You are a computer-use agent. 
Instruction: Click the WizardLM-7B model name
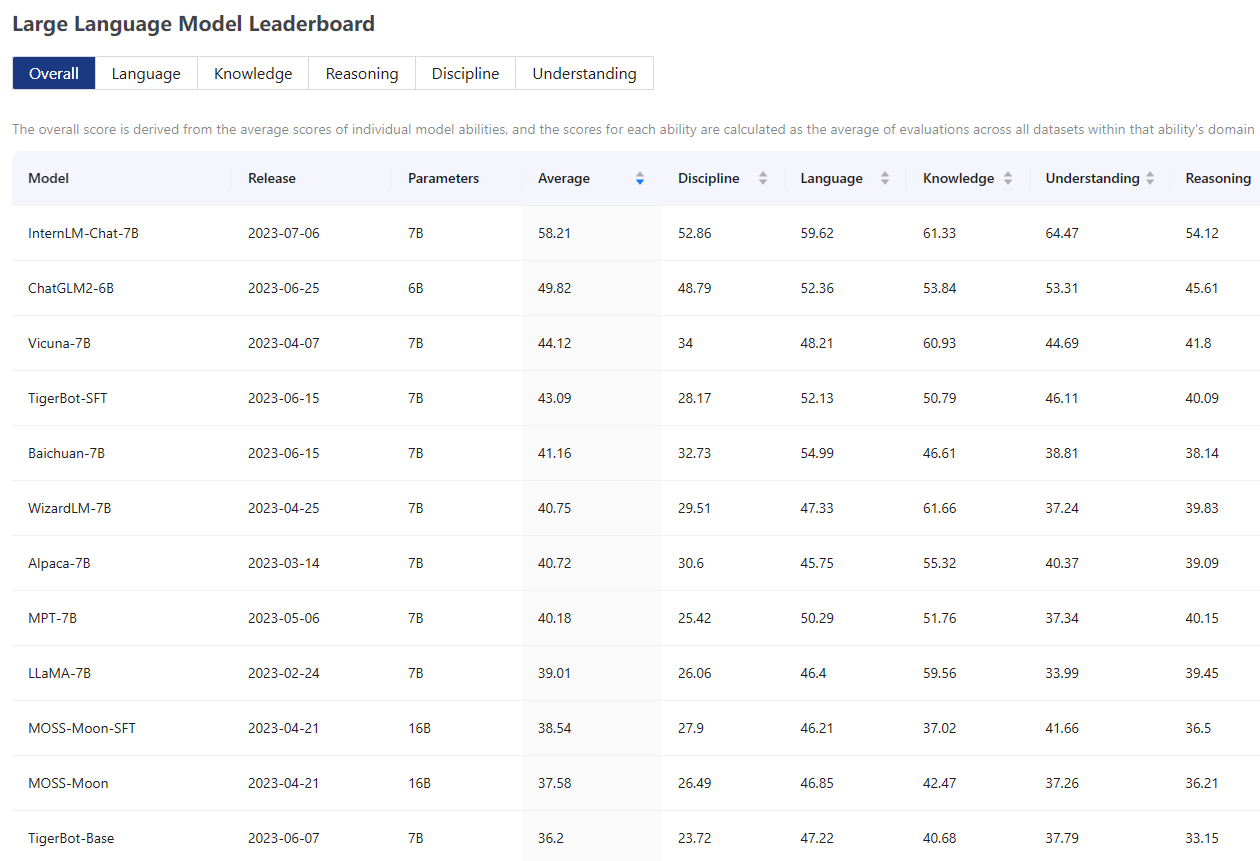pyautogui.click(x=70, y=508)
